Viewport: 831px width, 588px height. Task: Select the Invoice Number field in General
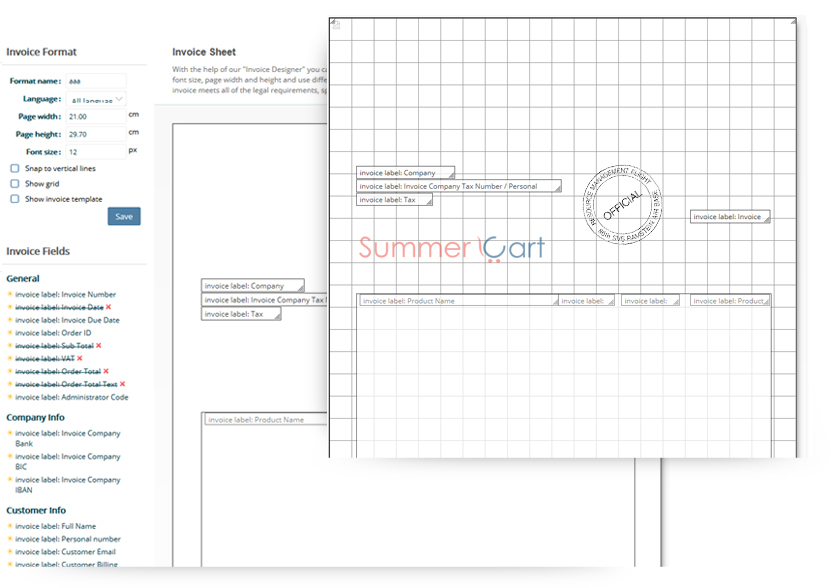65,294
